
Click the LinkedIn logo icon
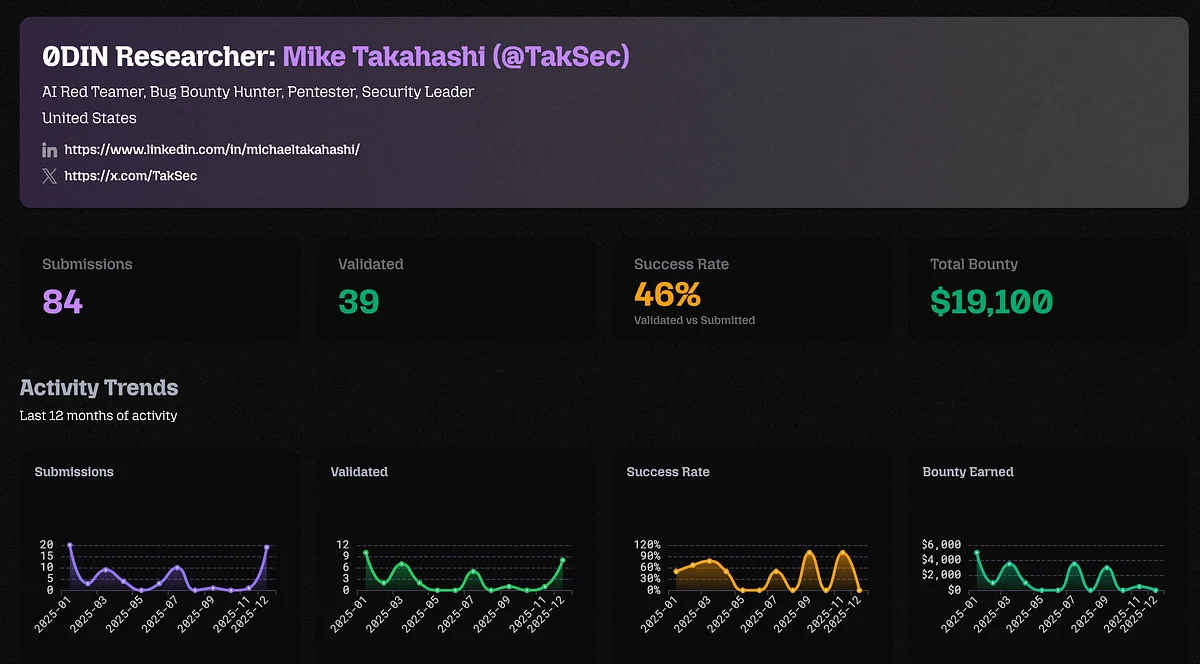tap(50, 150)
